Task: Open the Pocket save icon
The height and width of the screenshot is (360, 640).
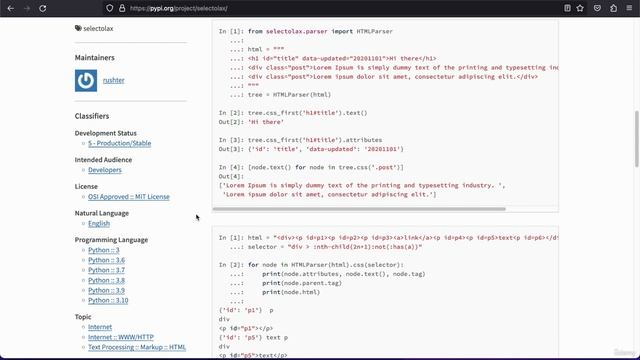Action: pos(597,8)
